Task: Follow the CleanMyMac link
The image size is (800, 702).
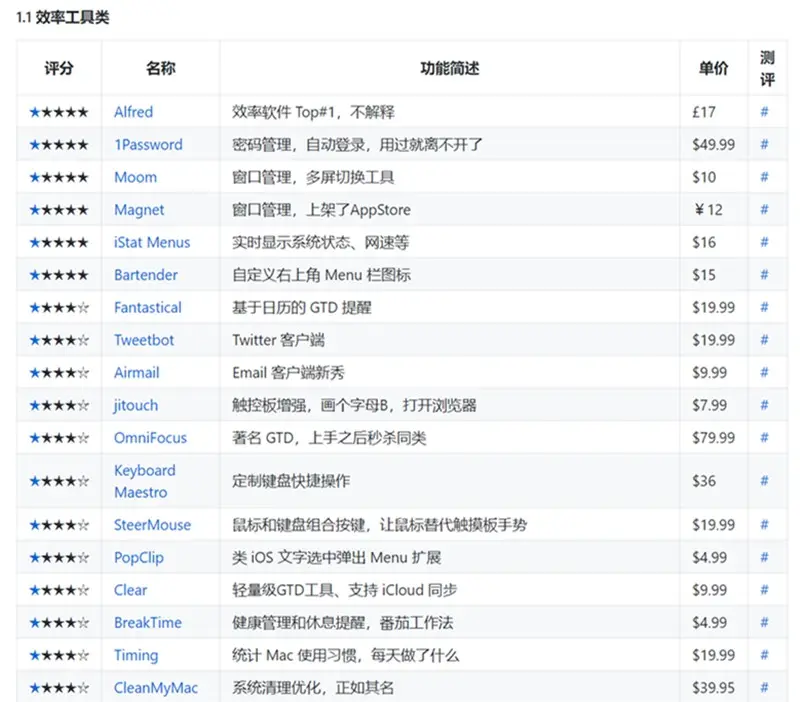Action: [x=156, y=688]
